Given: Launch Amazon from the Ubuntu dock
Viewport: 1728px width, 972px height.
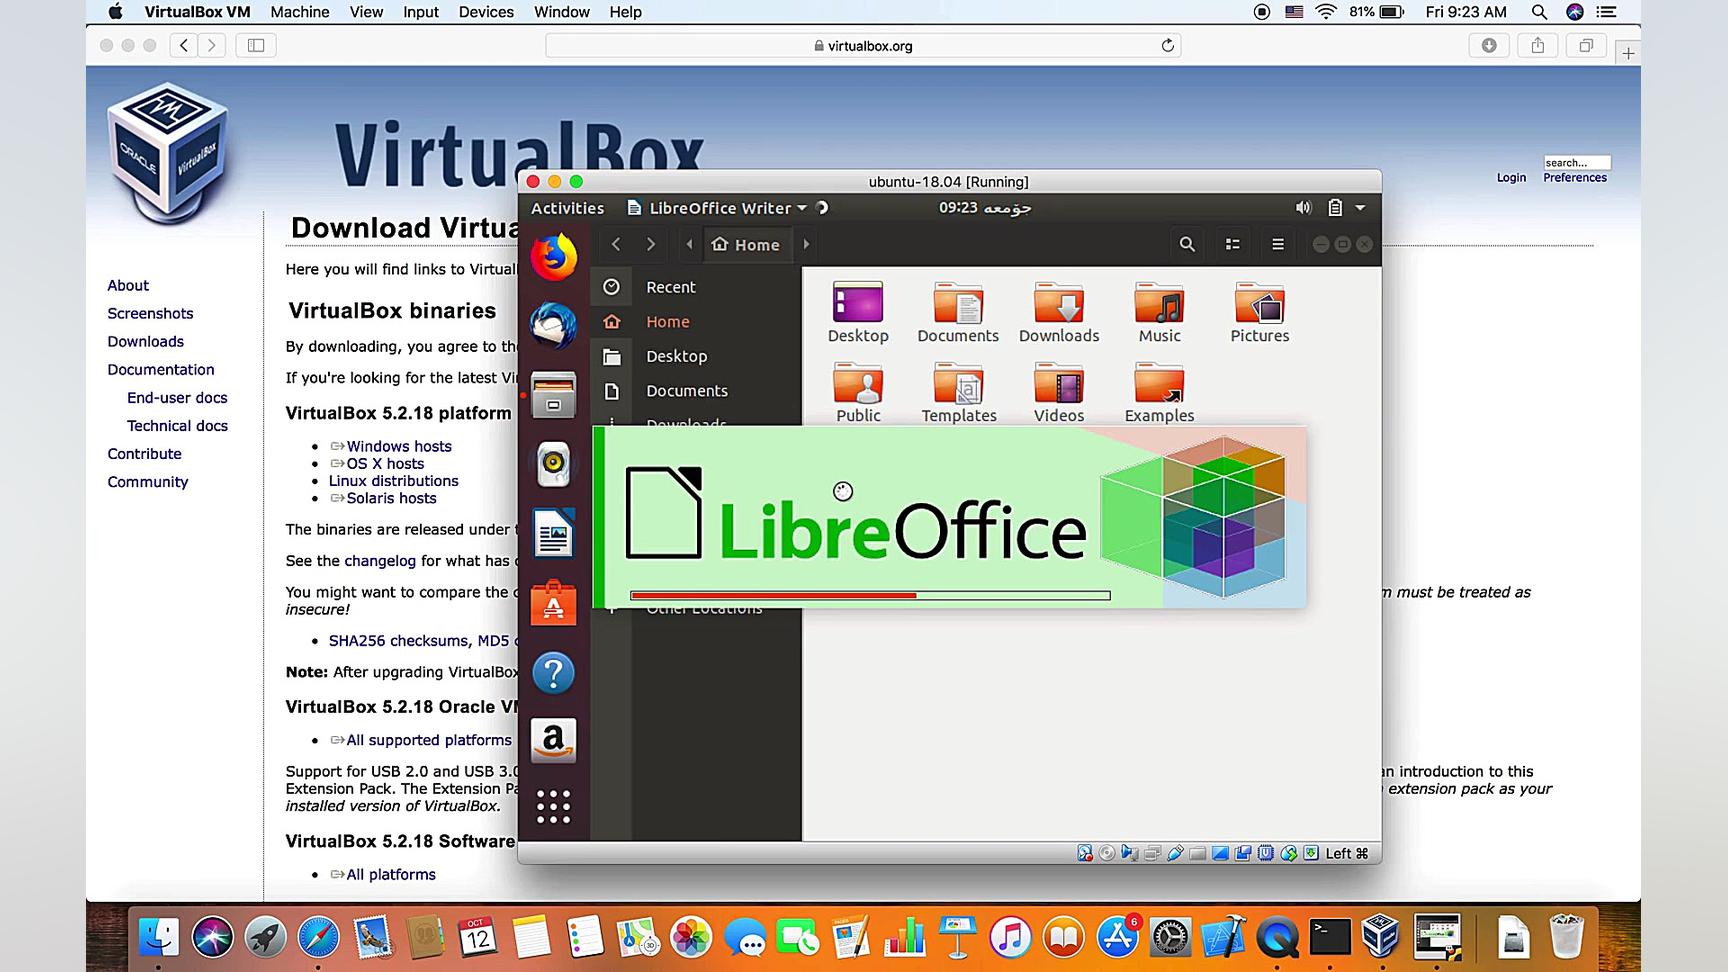Looking at the screenshot, I should (553, 741).
